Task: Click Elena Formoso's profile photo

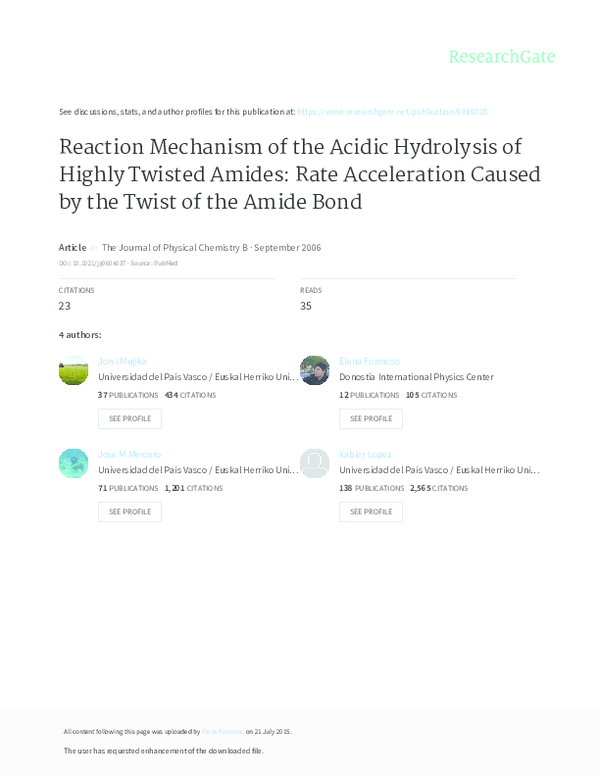Action: click(x=315, y=371)
